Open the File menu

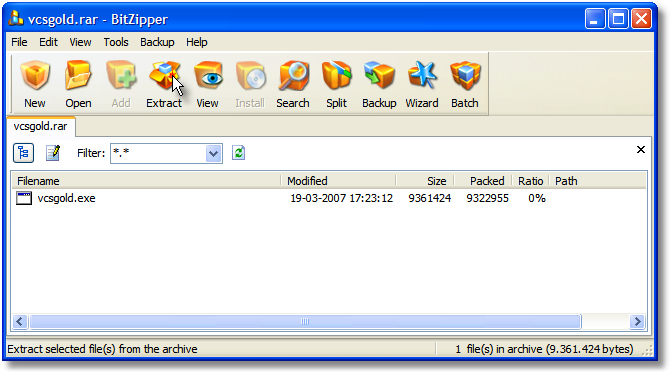[19, 42]
